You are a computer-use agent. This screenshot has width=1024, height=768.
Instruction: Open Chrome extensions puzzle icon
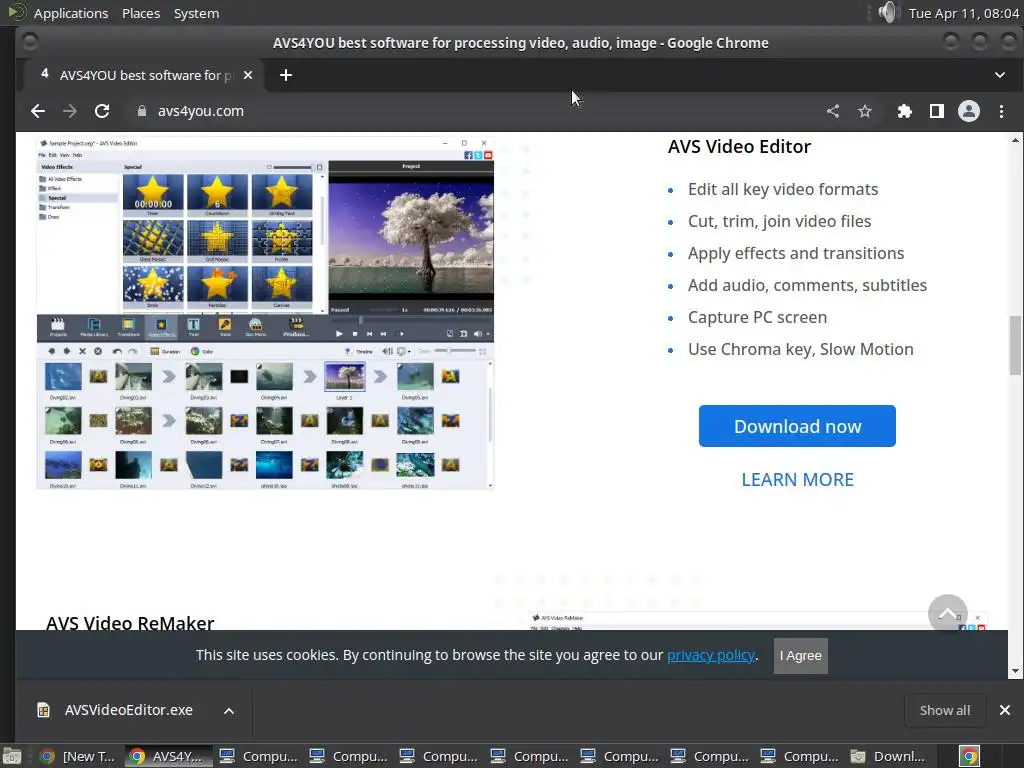click(904, 111)
